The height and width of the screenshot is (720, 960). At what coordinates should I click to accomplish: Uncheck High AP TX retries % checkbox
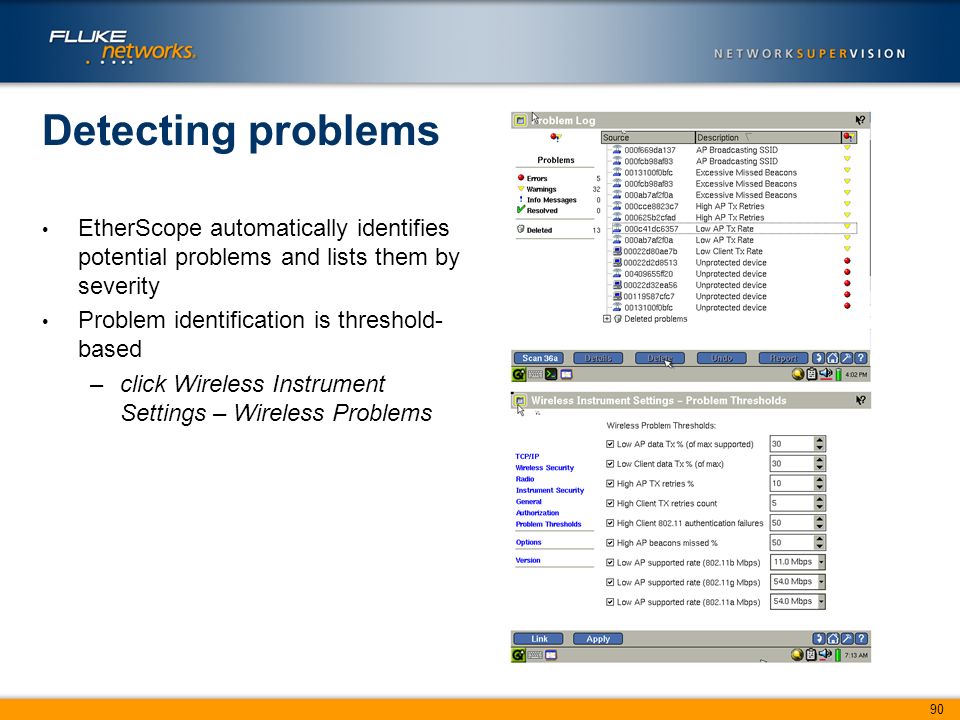(x=610, y=483)
